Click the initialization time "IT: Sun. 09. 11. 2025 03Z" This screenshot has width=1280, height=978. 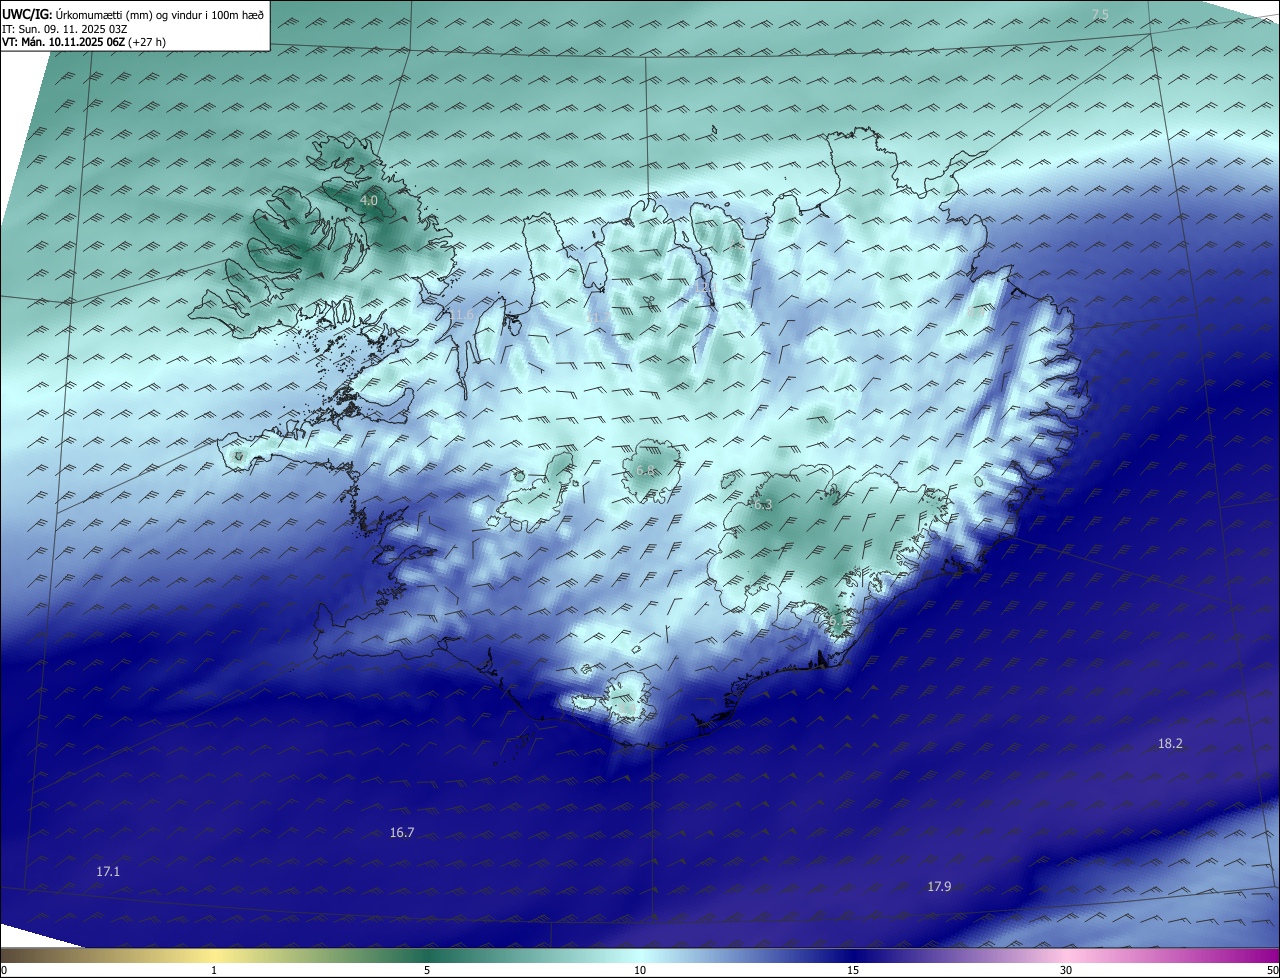[x=65, y=29]
